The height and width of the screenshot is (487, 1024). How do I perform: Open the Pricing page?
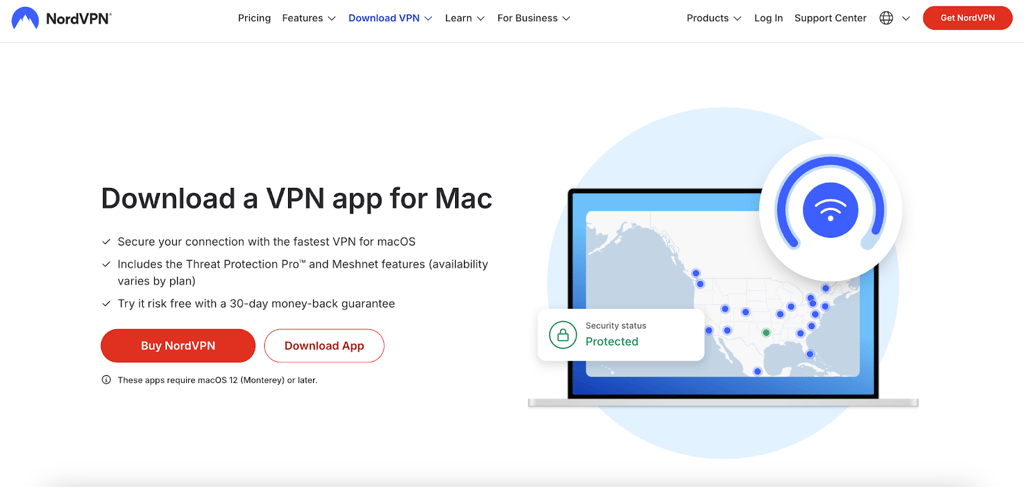[254, 18]
